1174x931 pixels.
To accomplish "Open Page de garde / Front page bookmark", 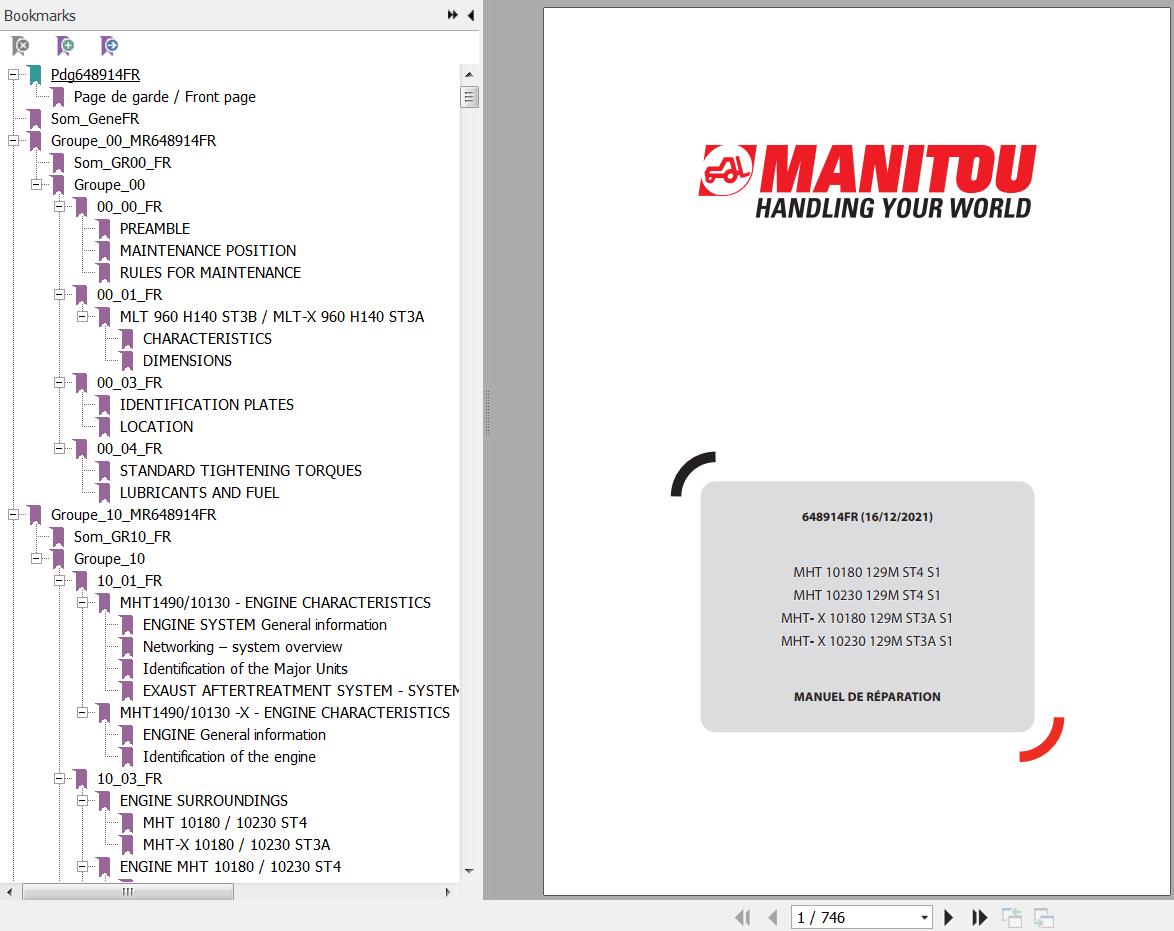I will (x=165, y=97).
